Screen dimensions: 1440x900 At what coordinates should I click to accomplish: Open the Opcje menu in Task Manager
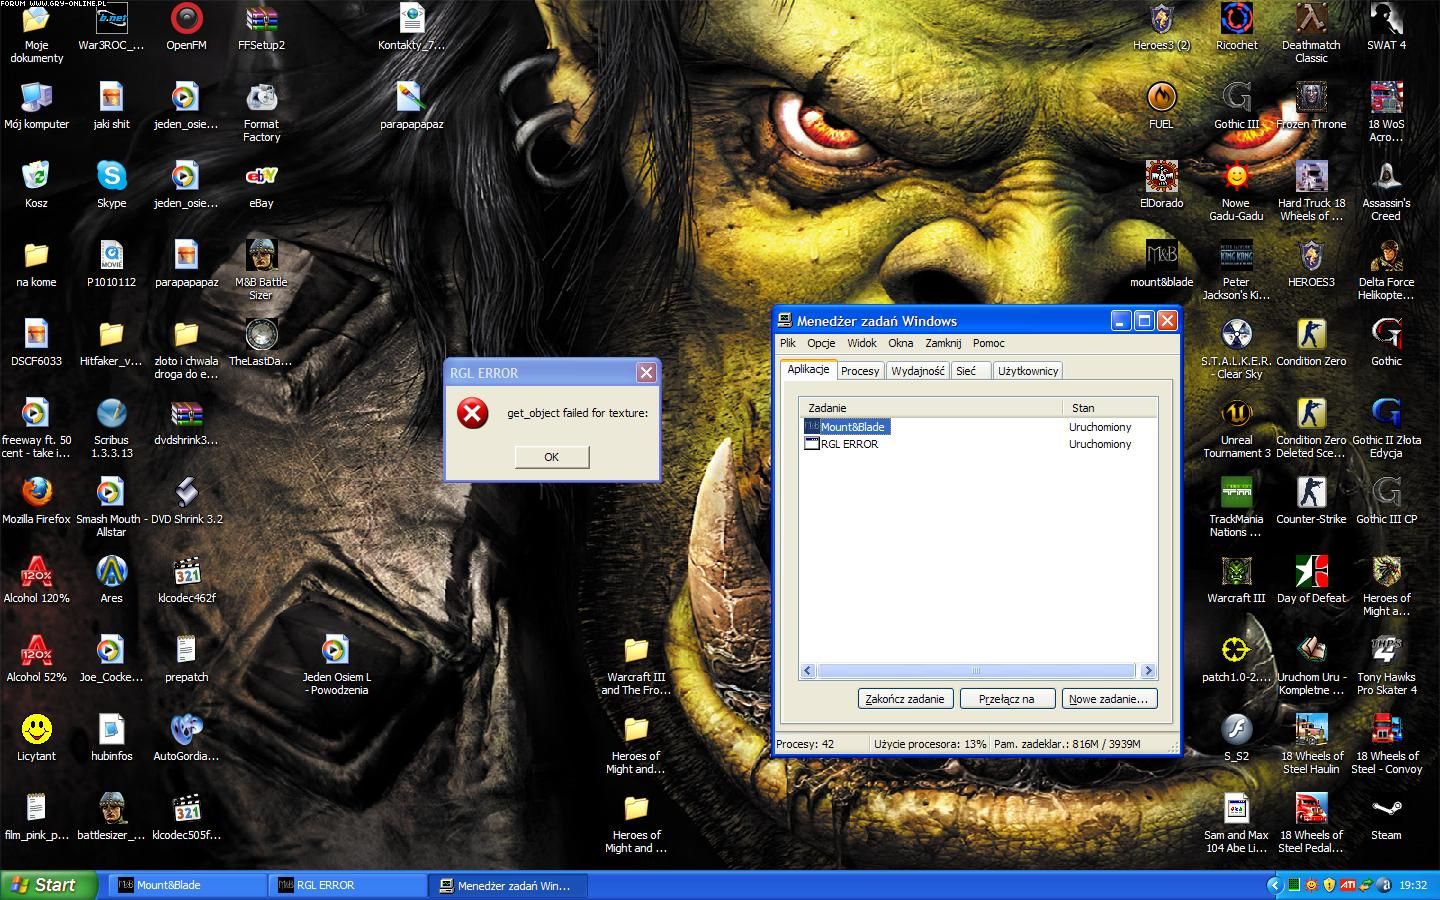(821, 343)
